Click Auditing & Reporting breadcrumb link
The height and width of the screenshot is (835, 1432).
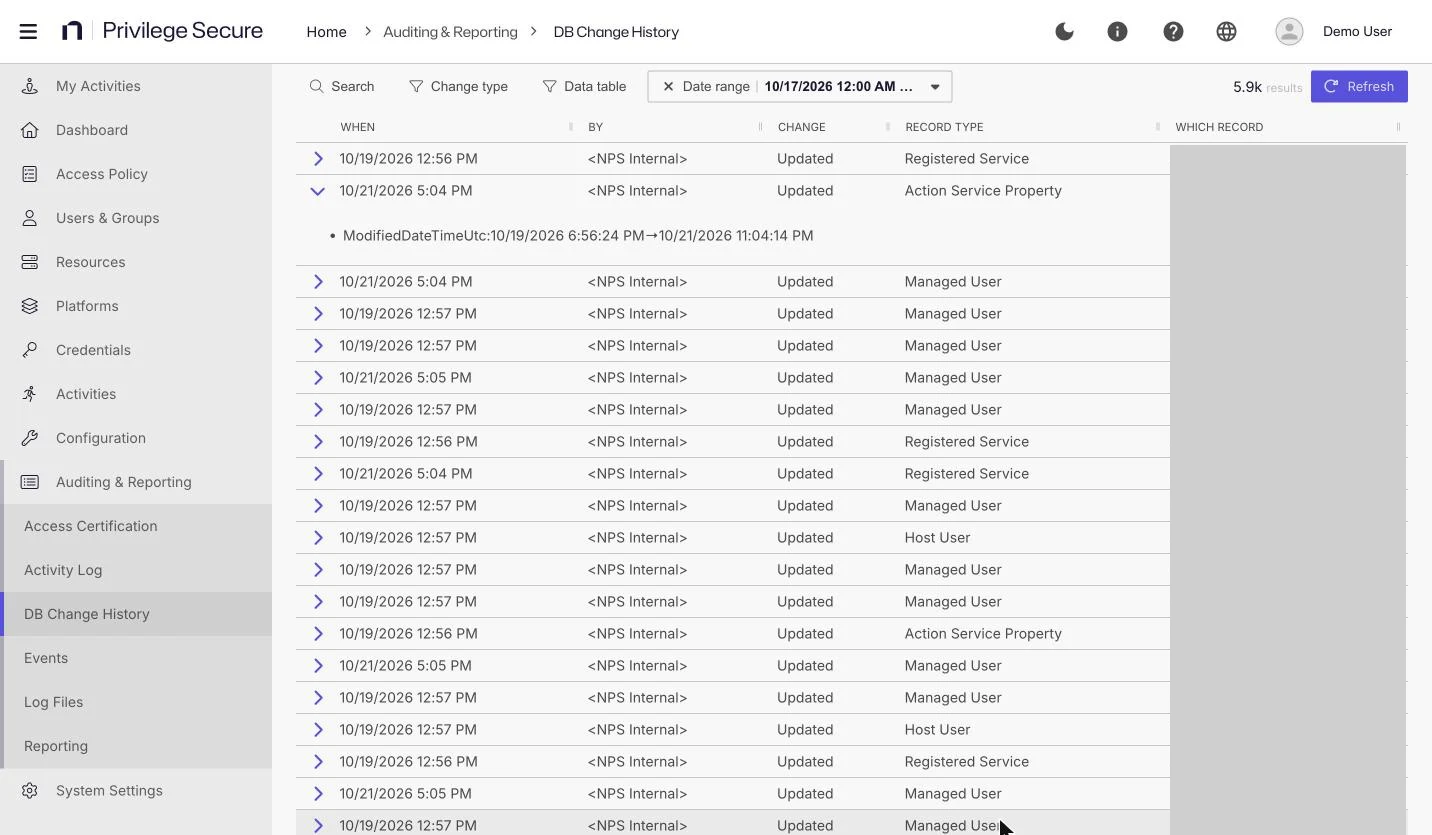coord(450,32)
